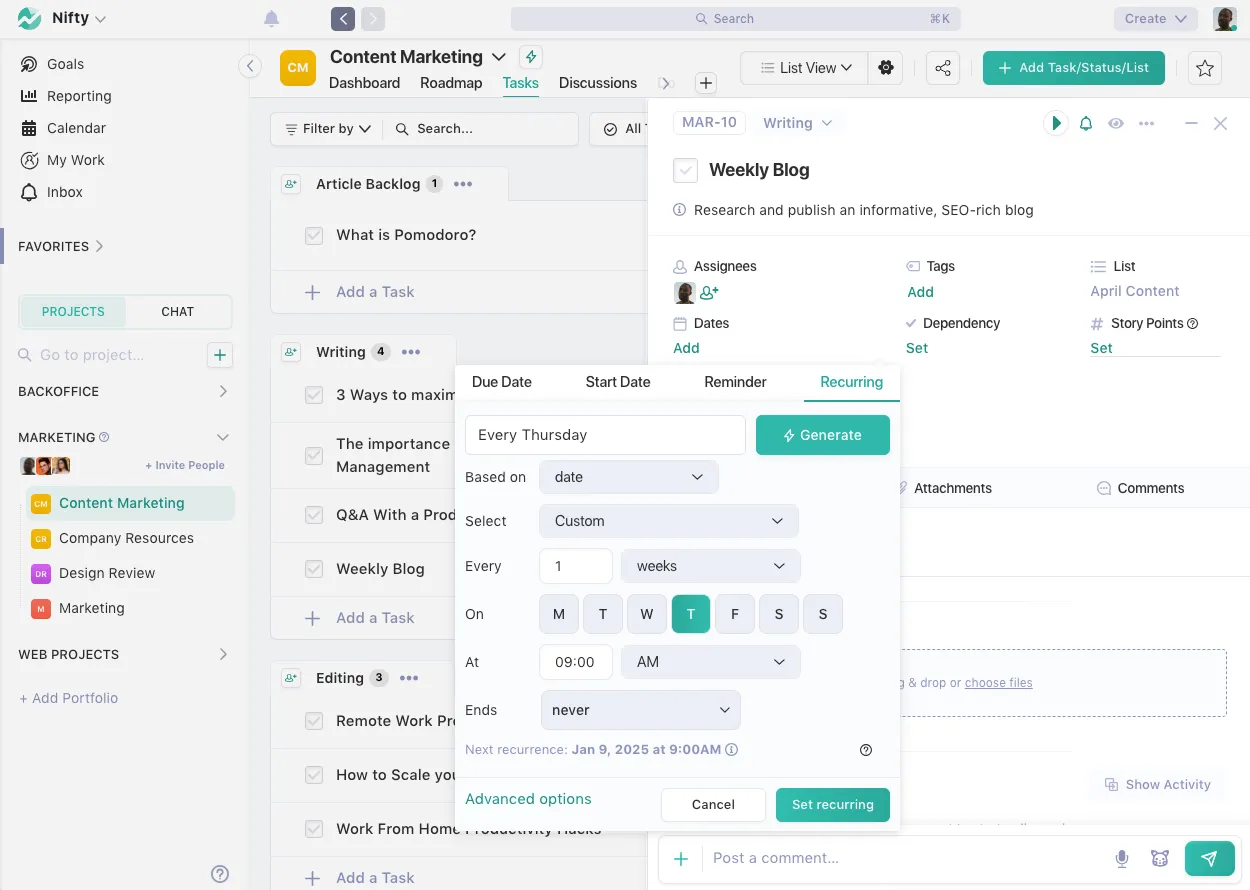This screenshot has height=890, width=1250.
Task: Open the 'Based on' date dropdown
Action: tap(628, 477)
